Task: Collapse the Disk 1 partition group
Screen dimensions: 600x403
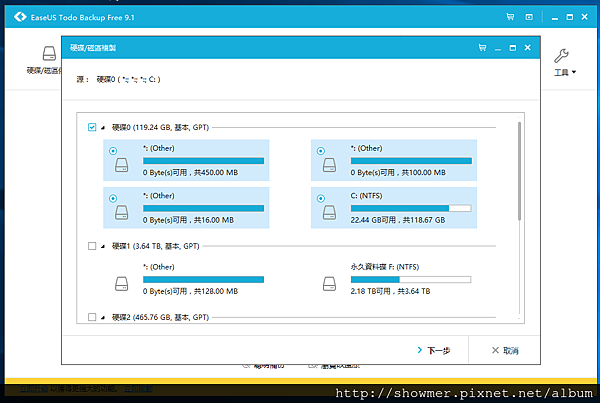Action: [103, 246]
